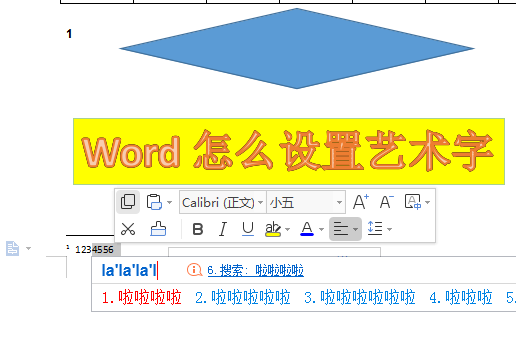Decrease font size with A- icon
This screenshot has width=516, height=363.
point(387,202)
